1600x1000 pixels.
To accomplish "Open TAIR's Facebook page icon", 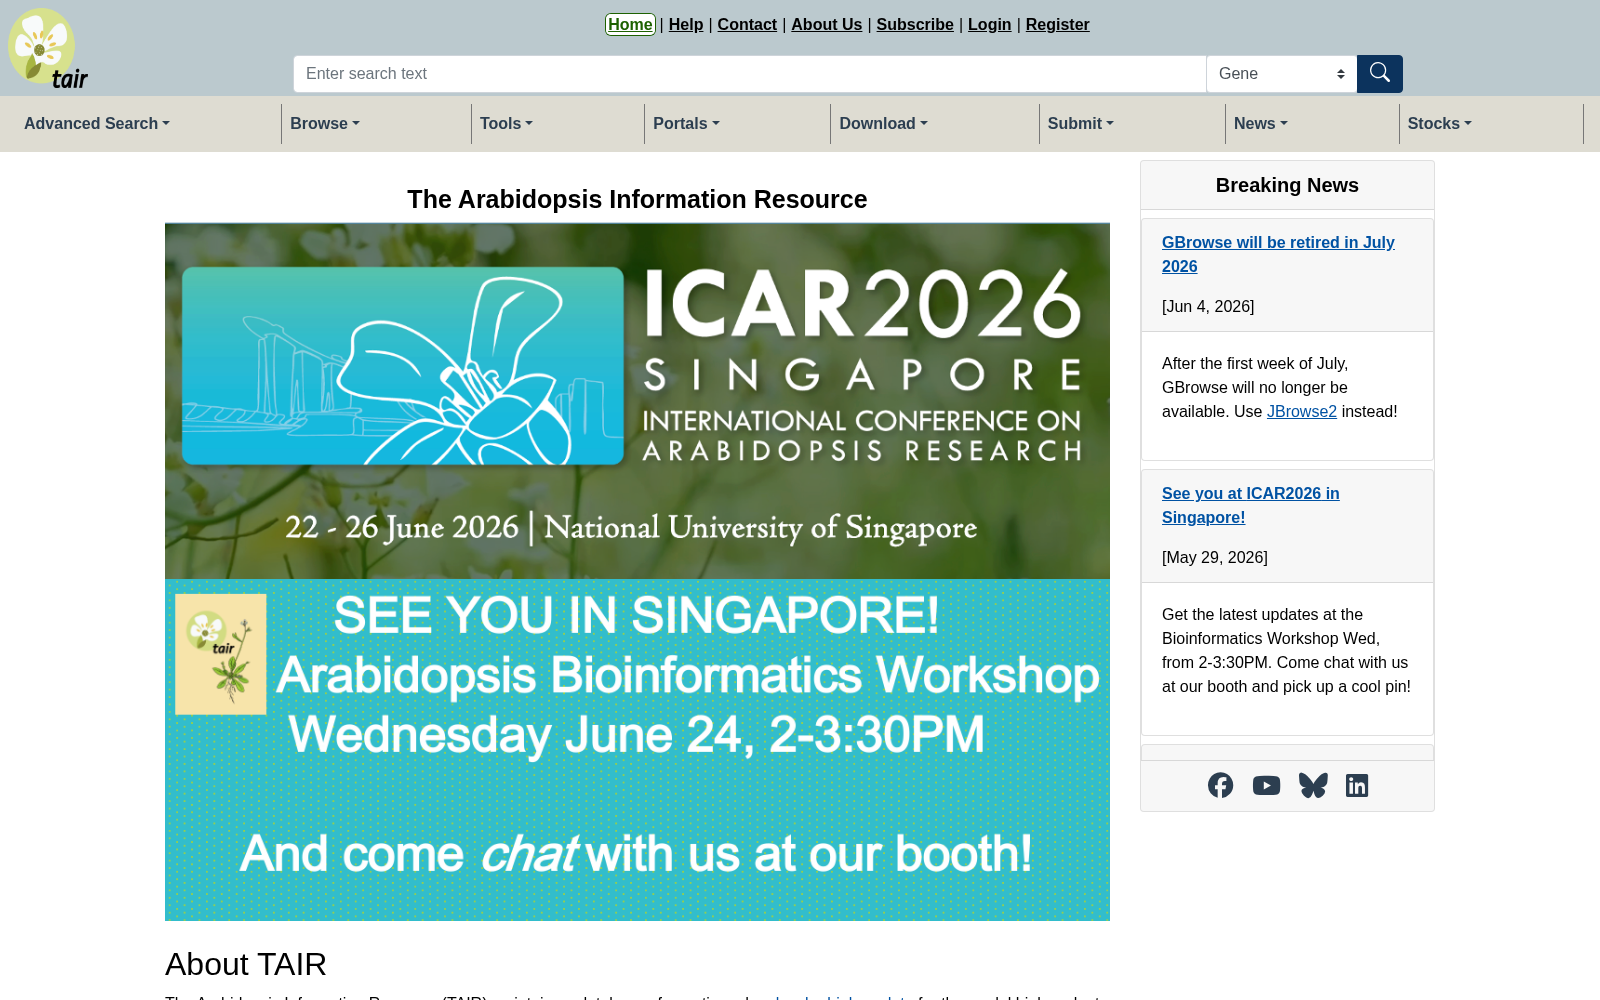I will (1220, 785).
